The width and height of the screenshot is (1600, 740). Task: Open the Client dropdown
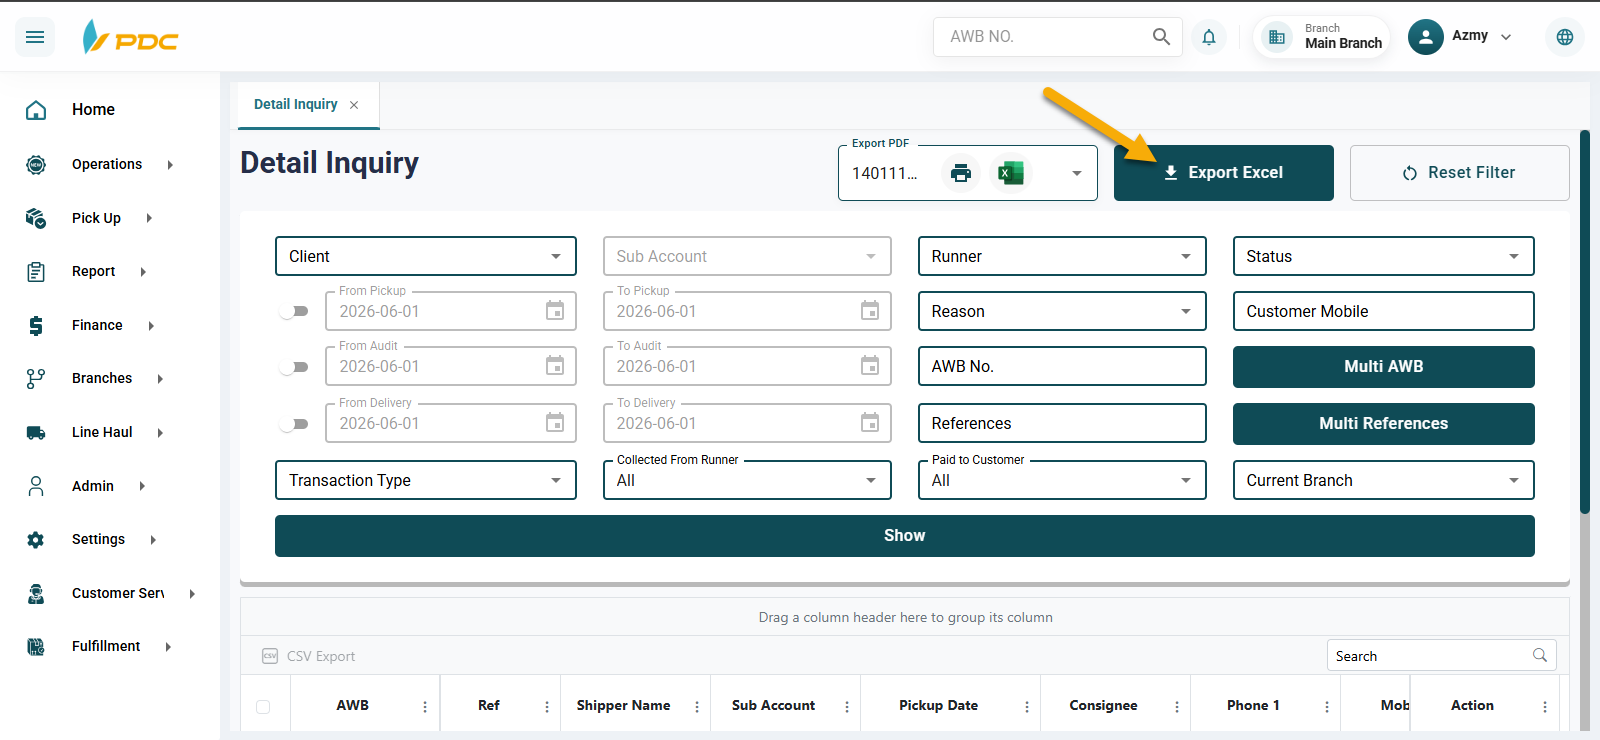[x=426, y=256]
